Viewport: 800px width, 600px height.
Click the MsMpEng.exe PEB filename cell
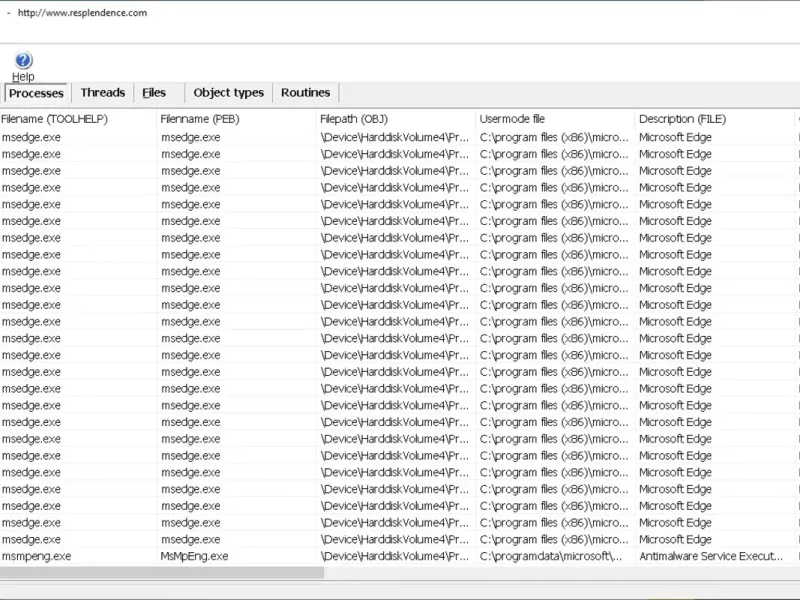(x=194, y=556)
